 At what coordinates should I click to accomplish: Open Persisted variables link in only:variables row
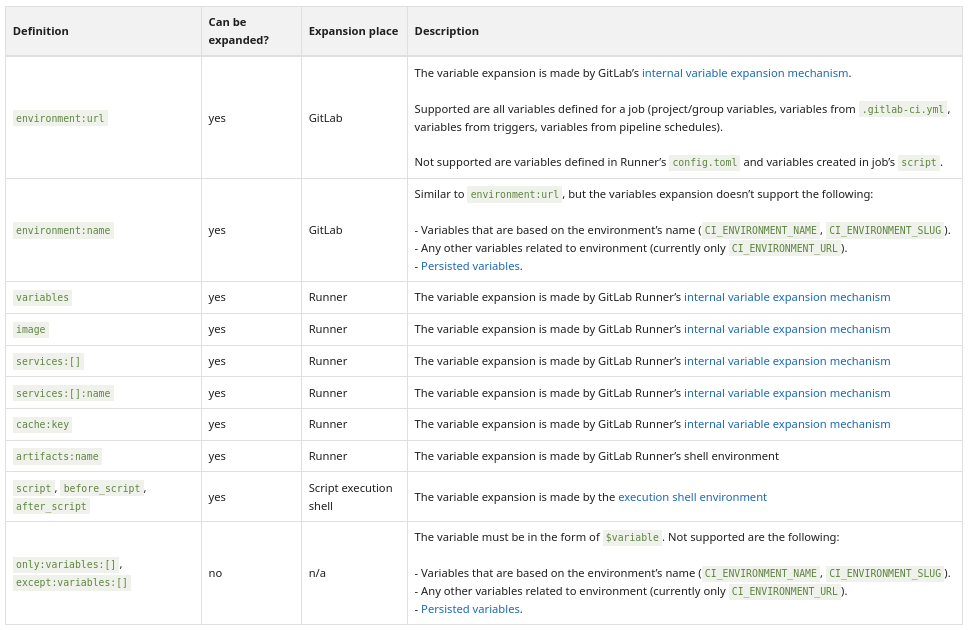coord(470,609)
